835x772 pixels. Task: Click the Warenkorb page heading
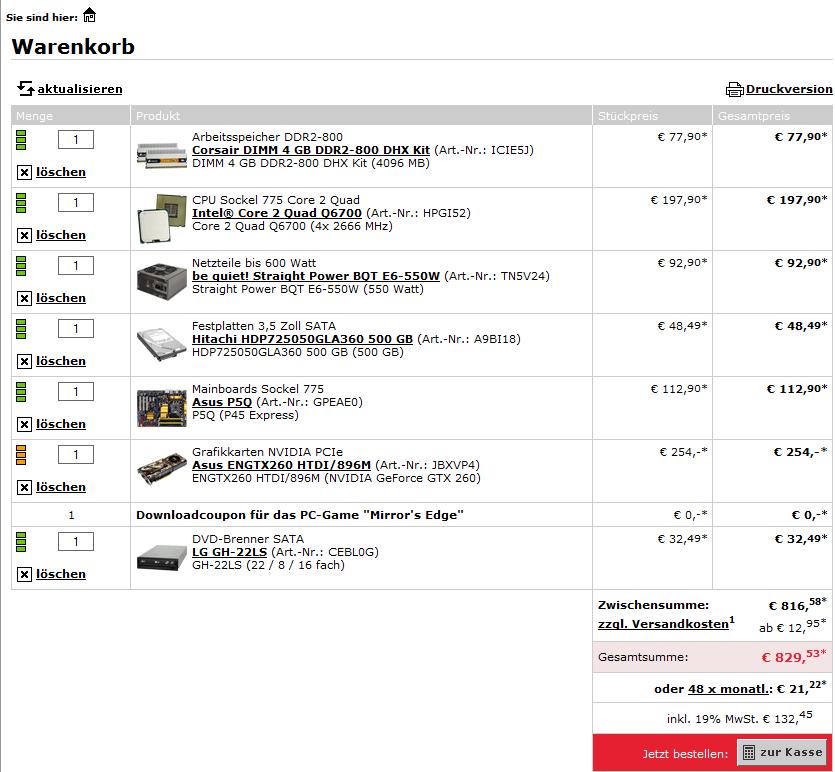[73, 47]
